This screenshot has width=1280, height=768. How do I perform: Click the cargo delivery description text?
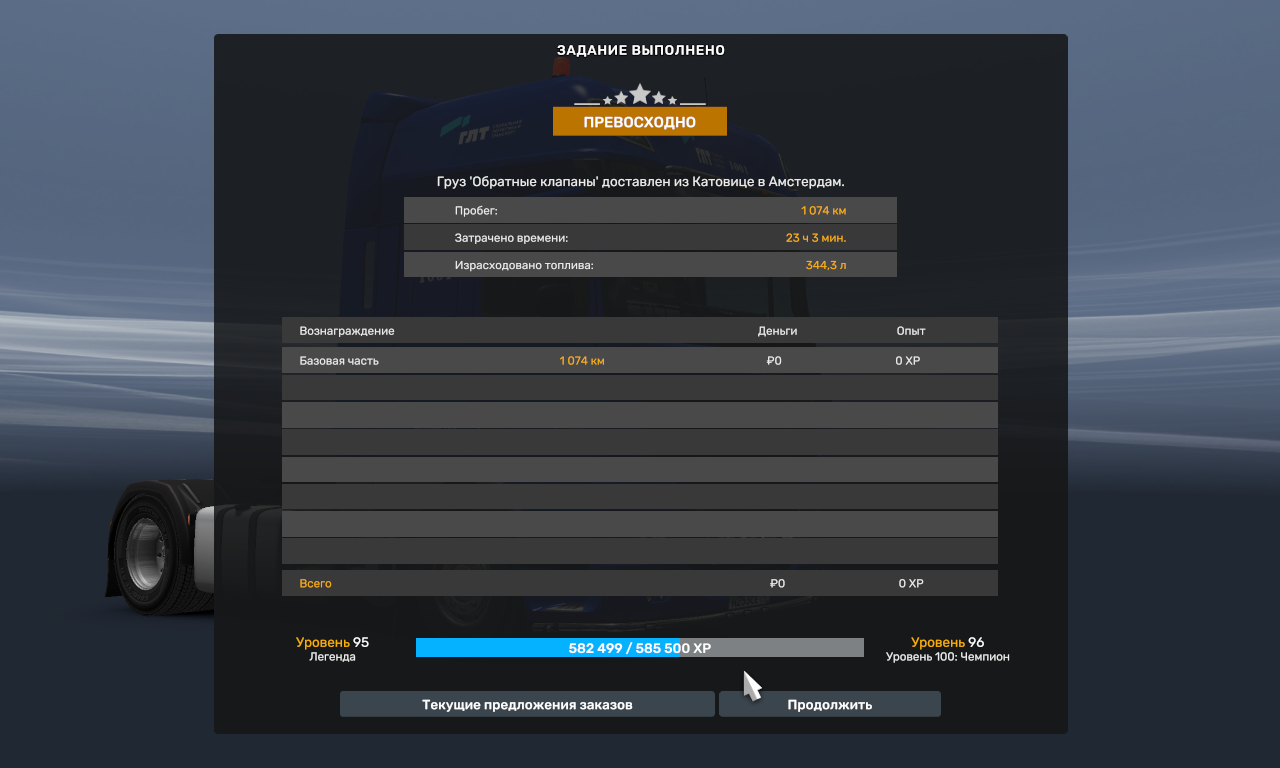pyautogui.click(x=641, y=182)
